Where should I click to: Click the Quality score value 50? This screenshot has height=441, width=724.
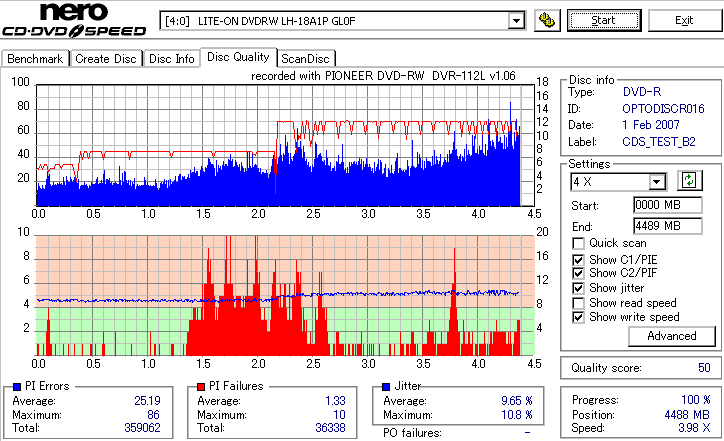704,368
